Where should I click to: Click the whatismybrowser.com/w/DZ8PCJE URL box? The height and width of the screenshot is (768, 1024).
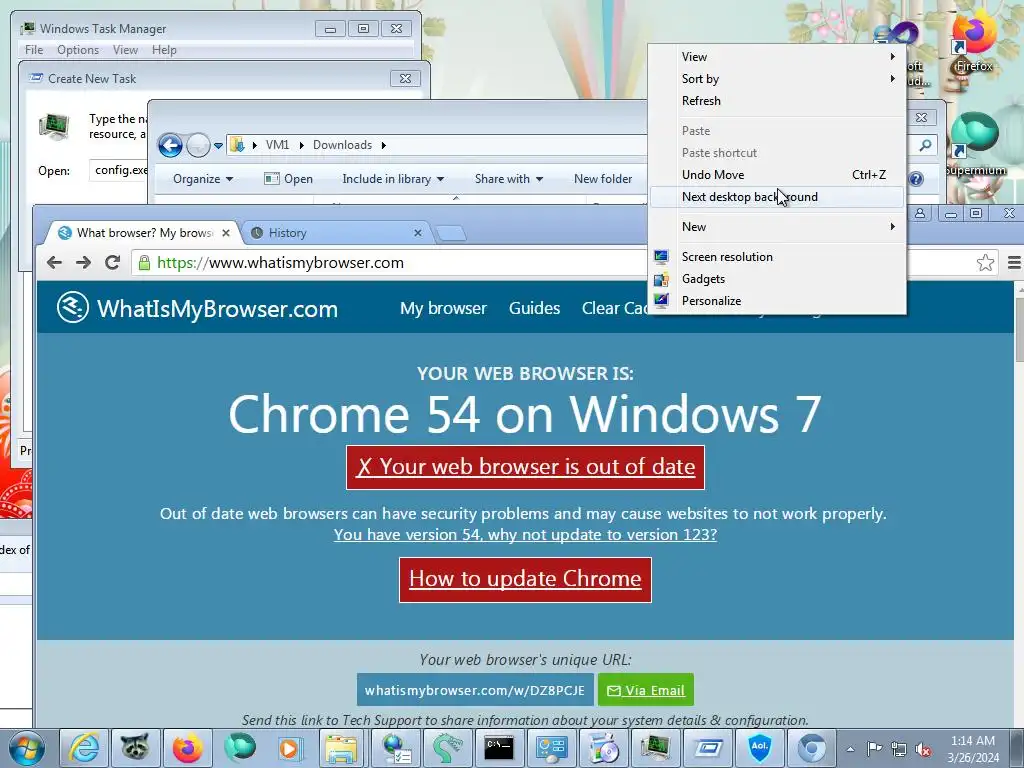point(475,690)
